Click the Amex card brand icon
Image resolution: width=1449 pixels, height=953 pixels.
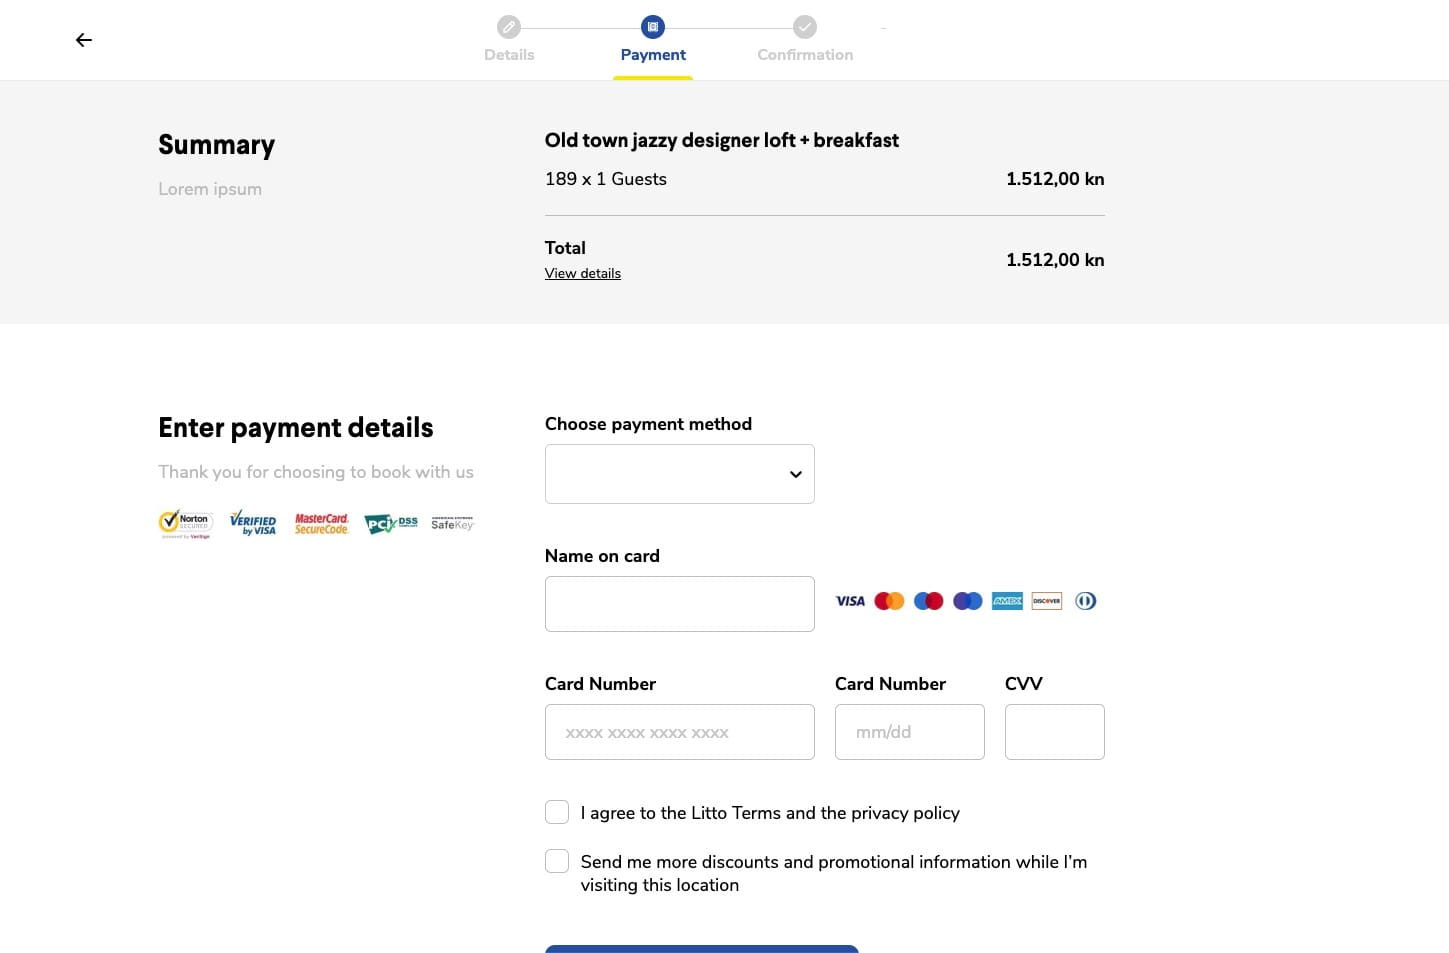pos(1007,600)
